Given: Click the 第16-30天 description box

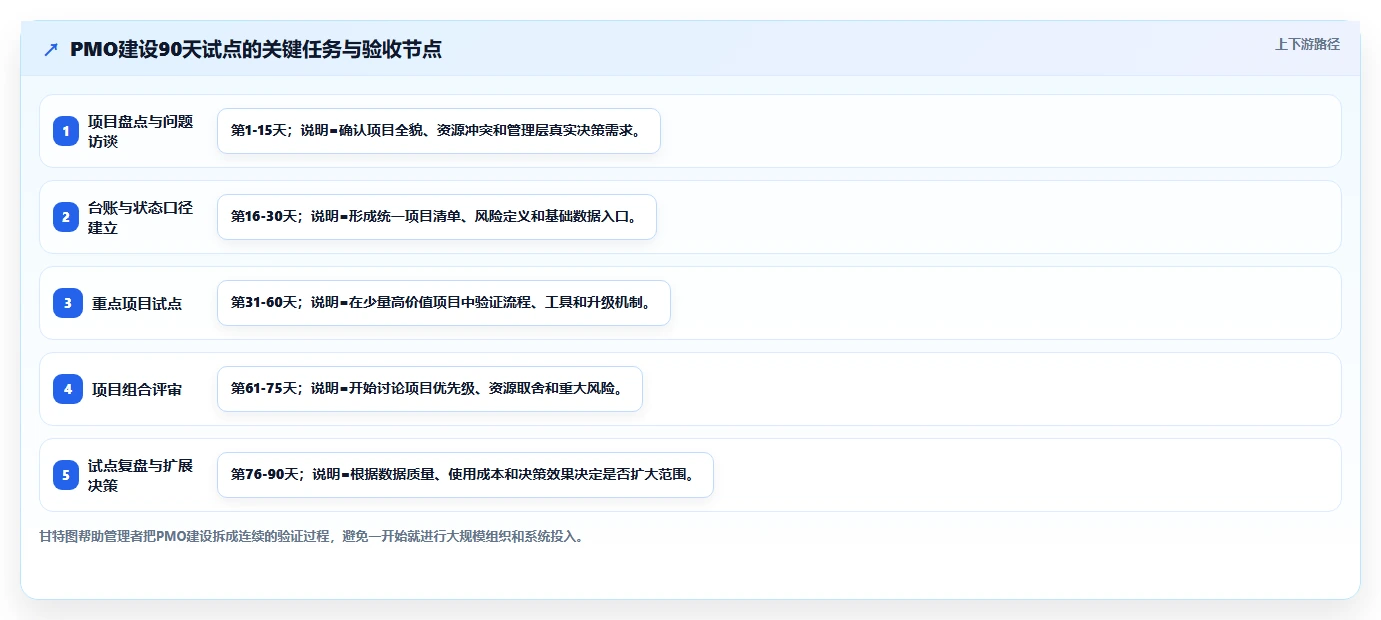Looking at the screenshot, I should (437, 217).
